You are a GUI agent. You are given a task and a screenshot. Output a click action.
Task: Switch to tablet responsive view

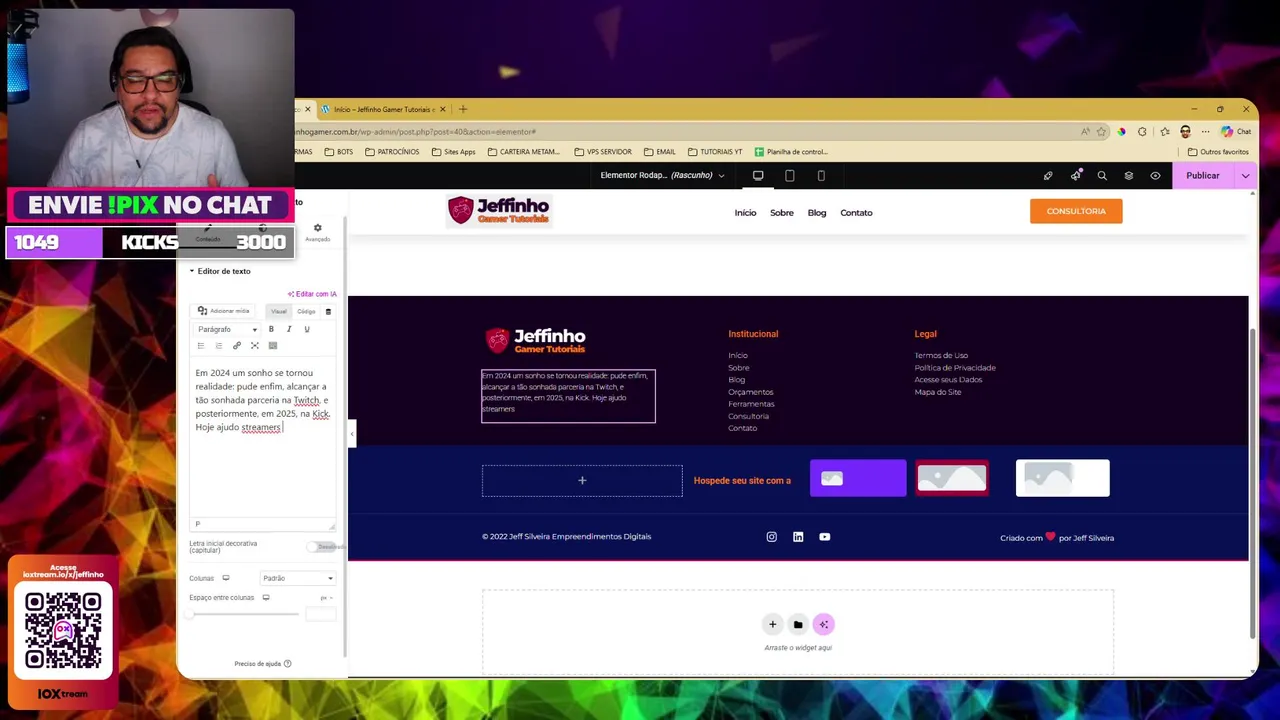(789, 176)
